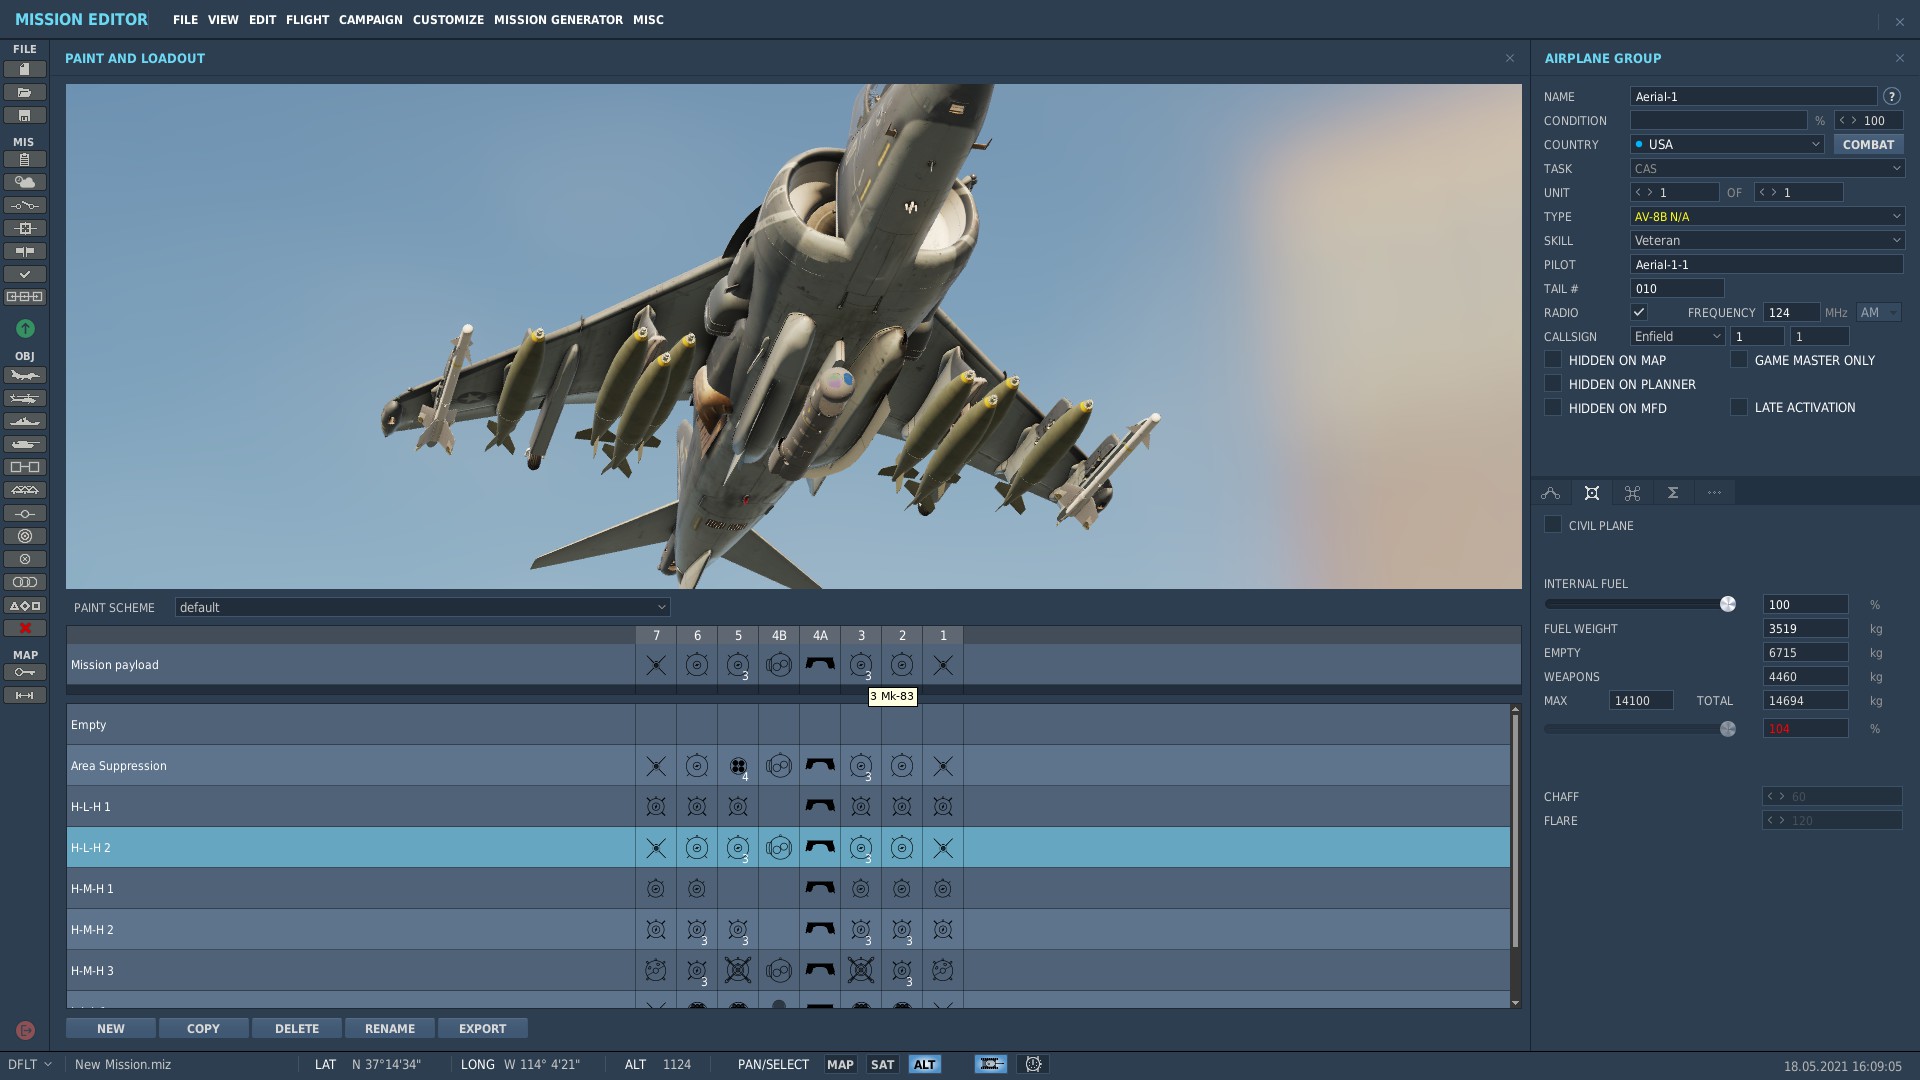The height and width of the screenshot is (1080, 1920).
Task: Click the Internal Fuel slider handle
Action: point(1727,604)
